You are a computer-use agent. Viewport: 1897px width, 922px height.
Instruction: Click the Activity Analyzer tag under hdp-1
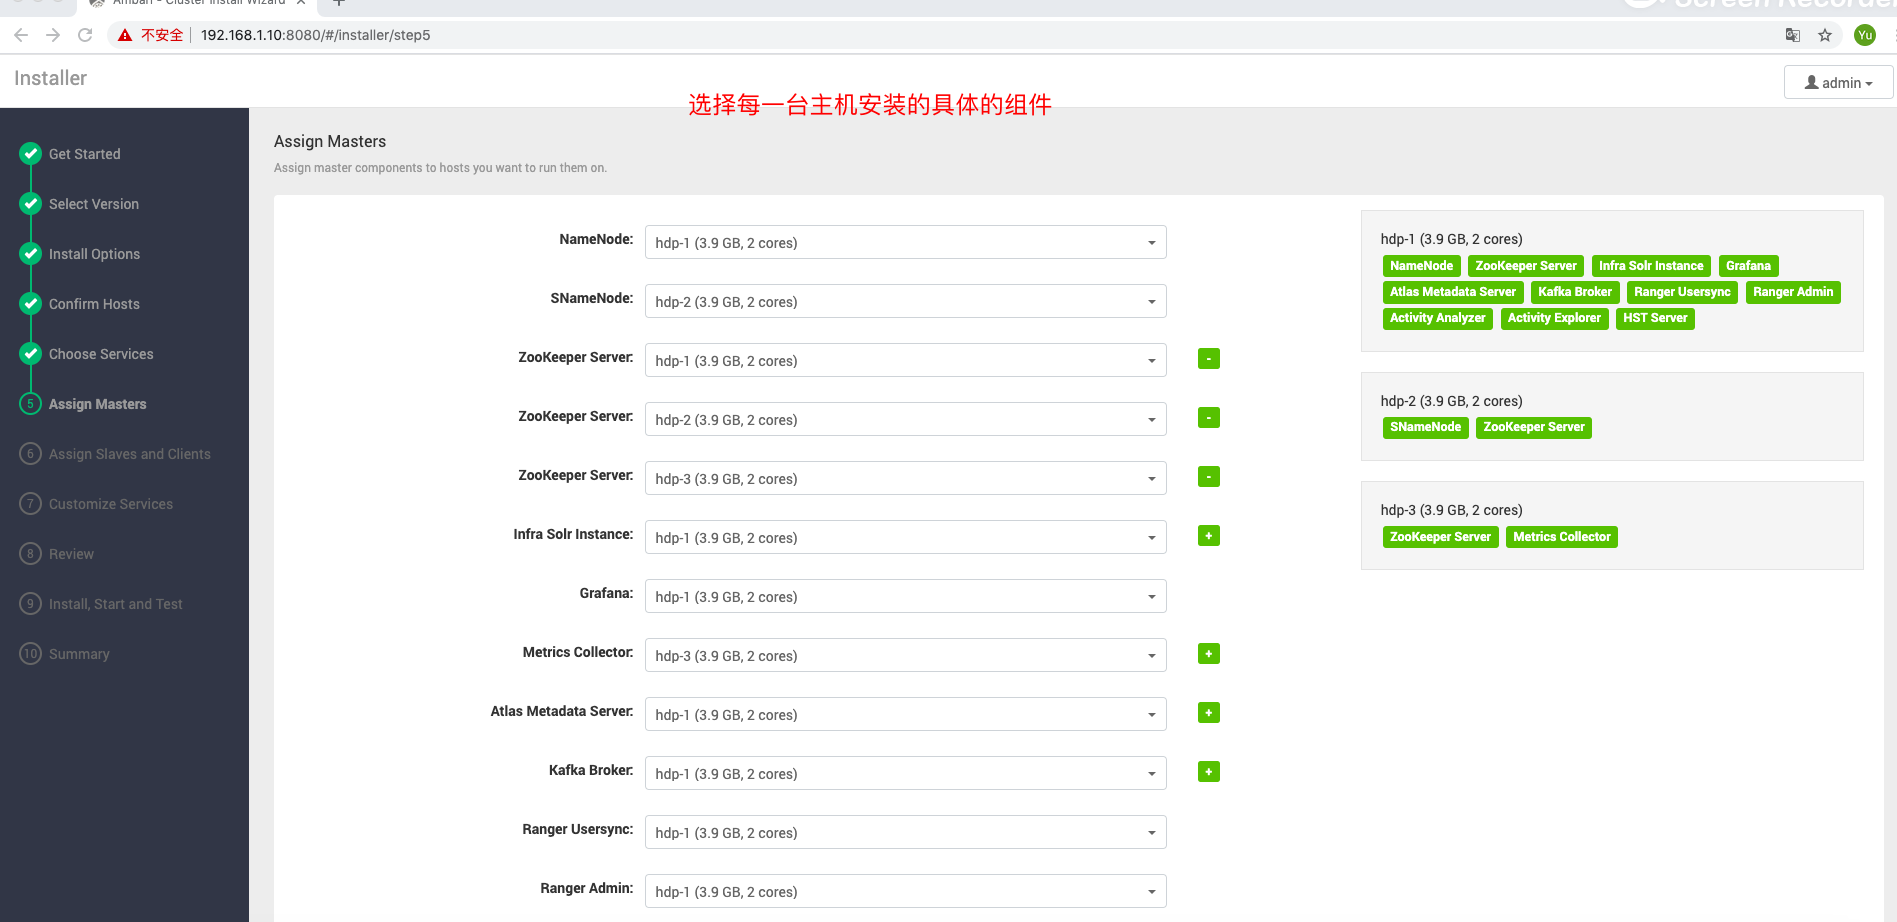(x=1437, y=318)
